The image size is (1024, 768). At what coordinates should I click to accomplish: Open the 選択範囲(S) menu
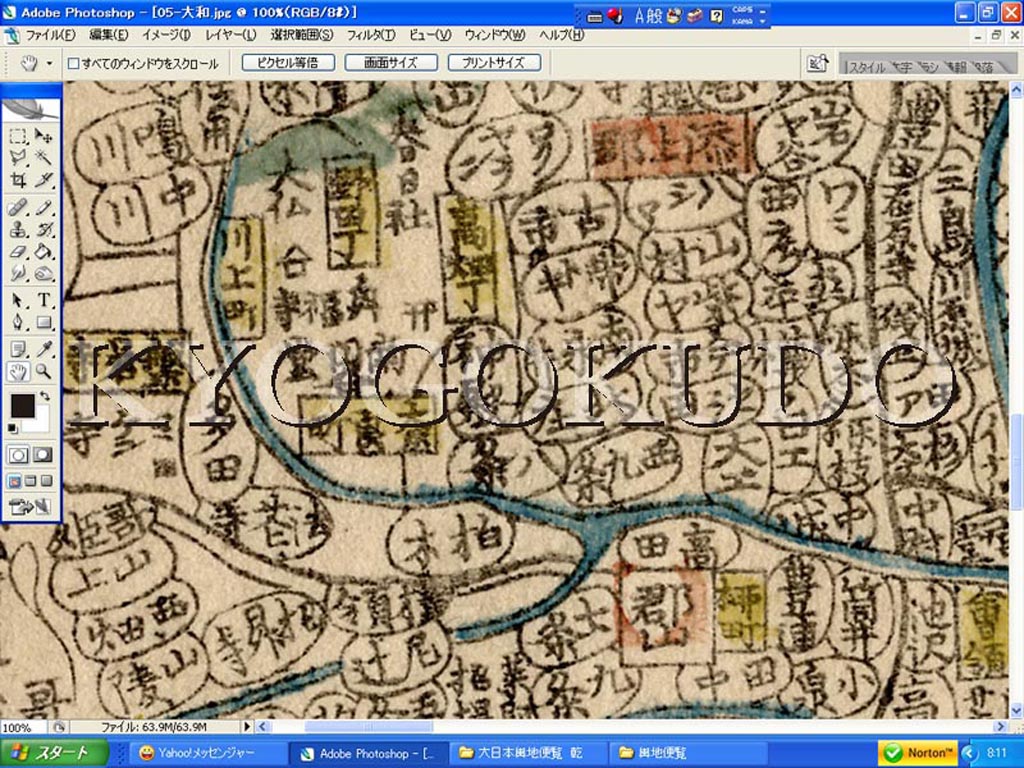[302, 35]
